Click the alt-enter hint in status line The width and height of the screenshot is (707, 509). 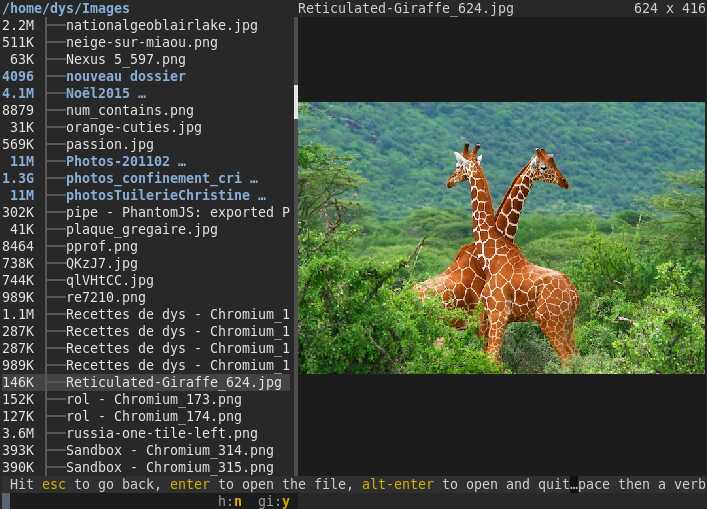point(398,485)
